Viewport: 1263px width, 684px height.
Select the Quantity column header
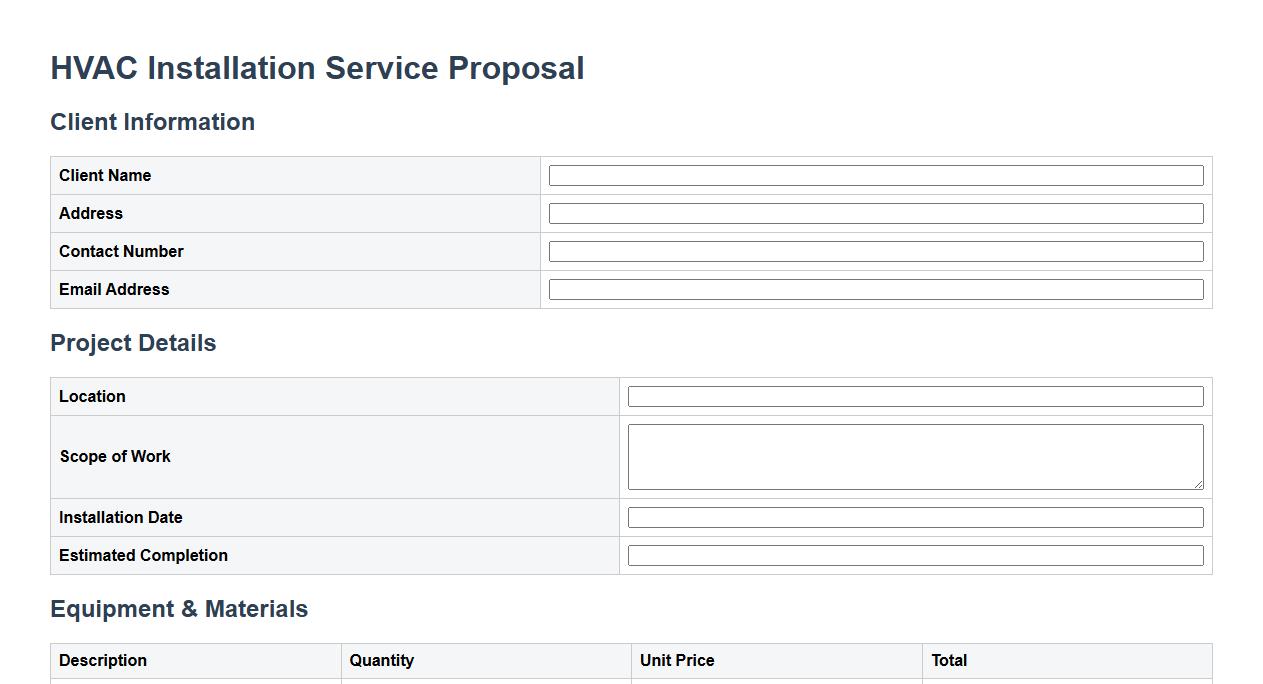(x=381, y=660)
